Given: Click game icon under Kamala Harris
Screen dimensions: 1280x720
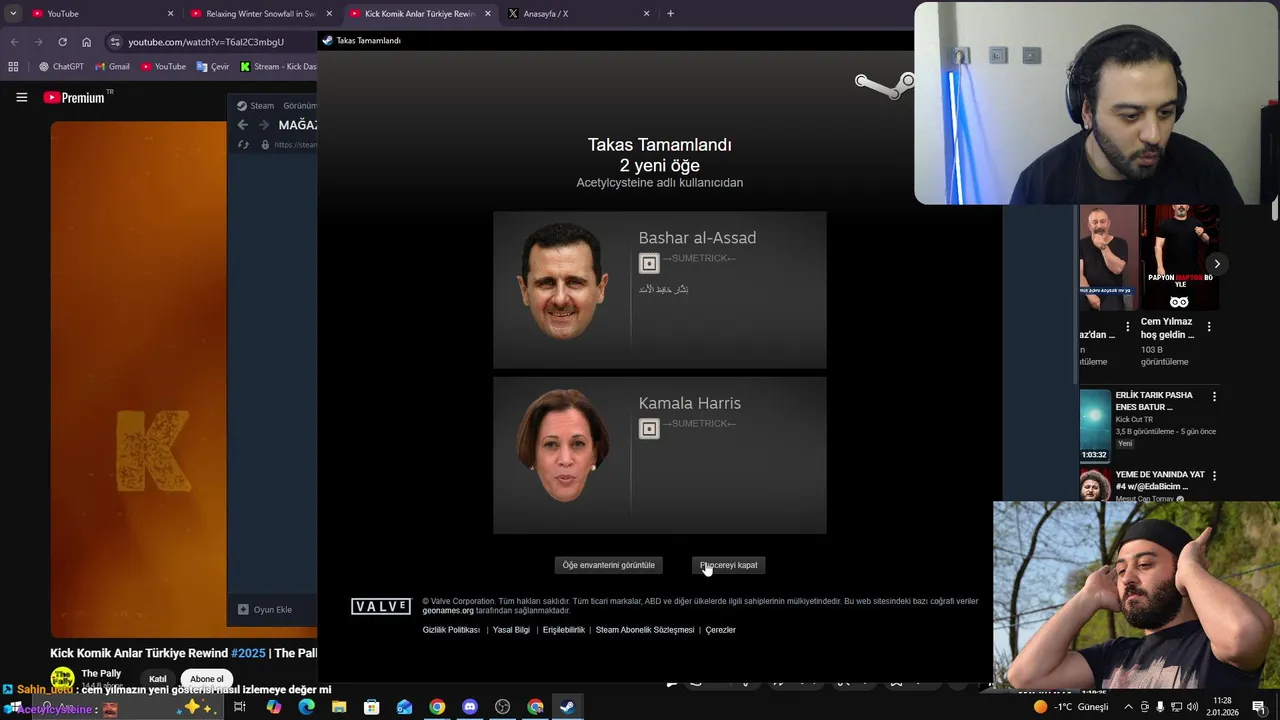Looking at the screenshot, I should tap(649, 428).
